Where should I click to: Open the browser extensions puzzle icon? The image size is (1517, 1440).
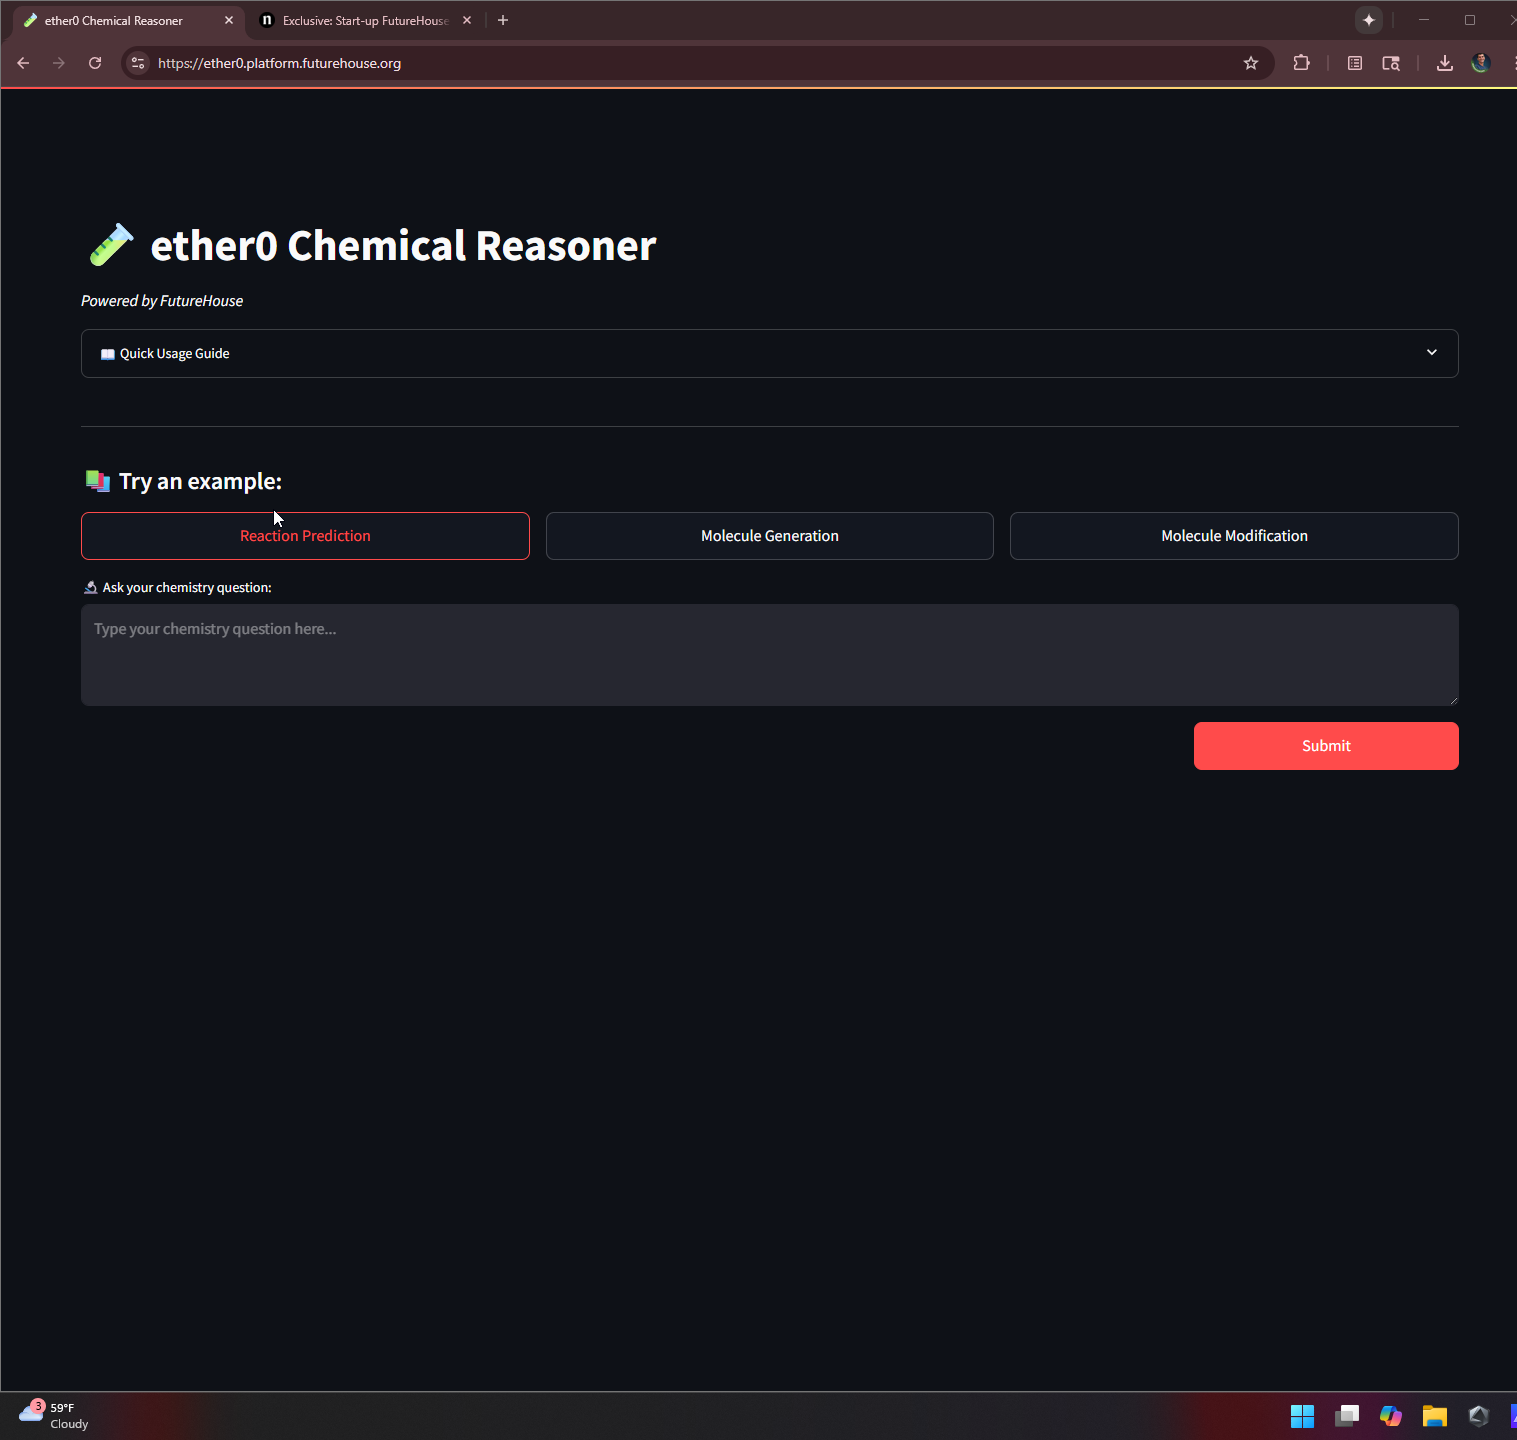pos(1301,63)
